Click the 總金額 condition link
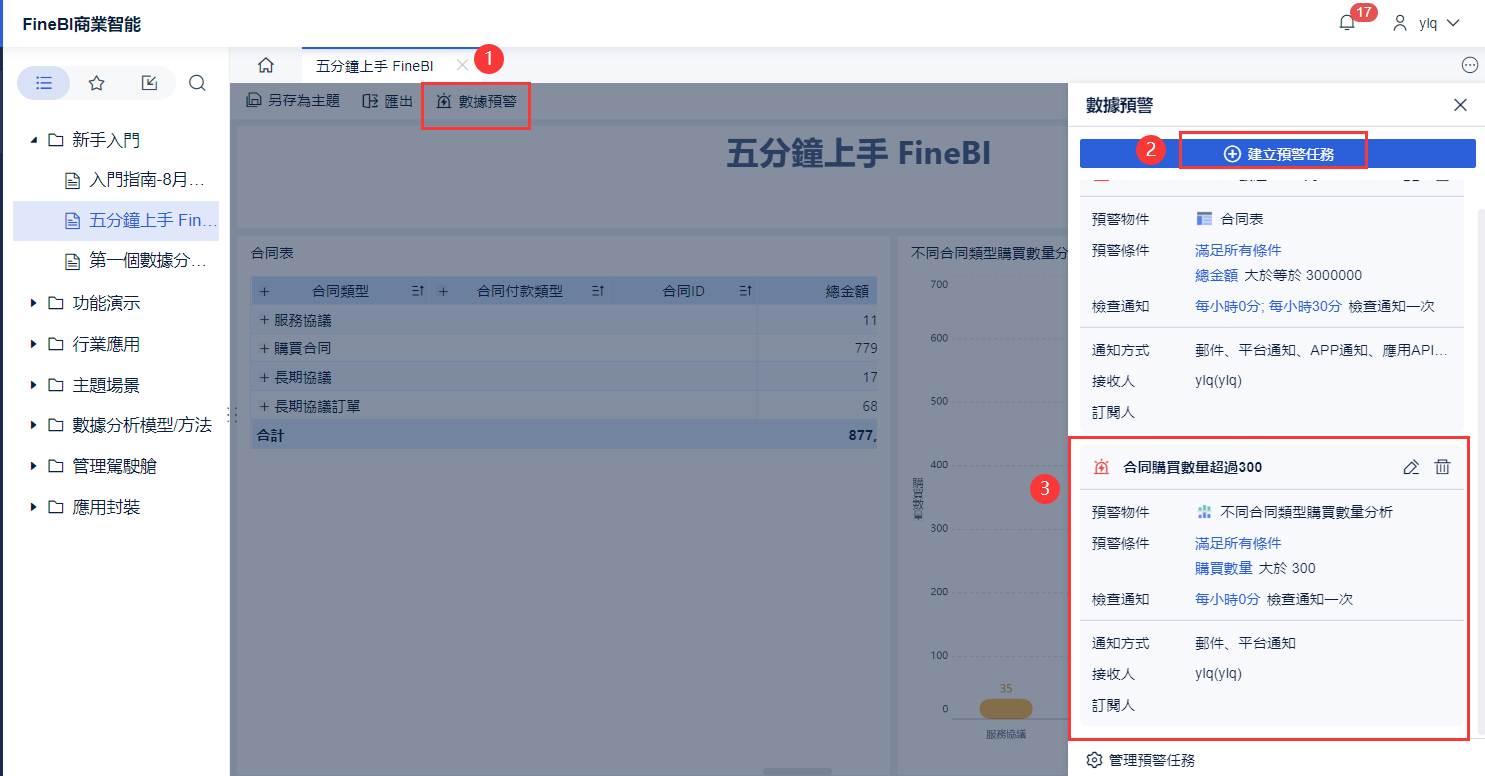The height and width of the screenshot is (776, 1485). 1217,275
